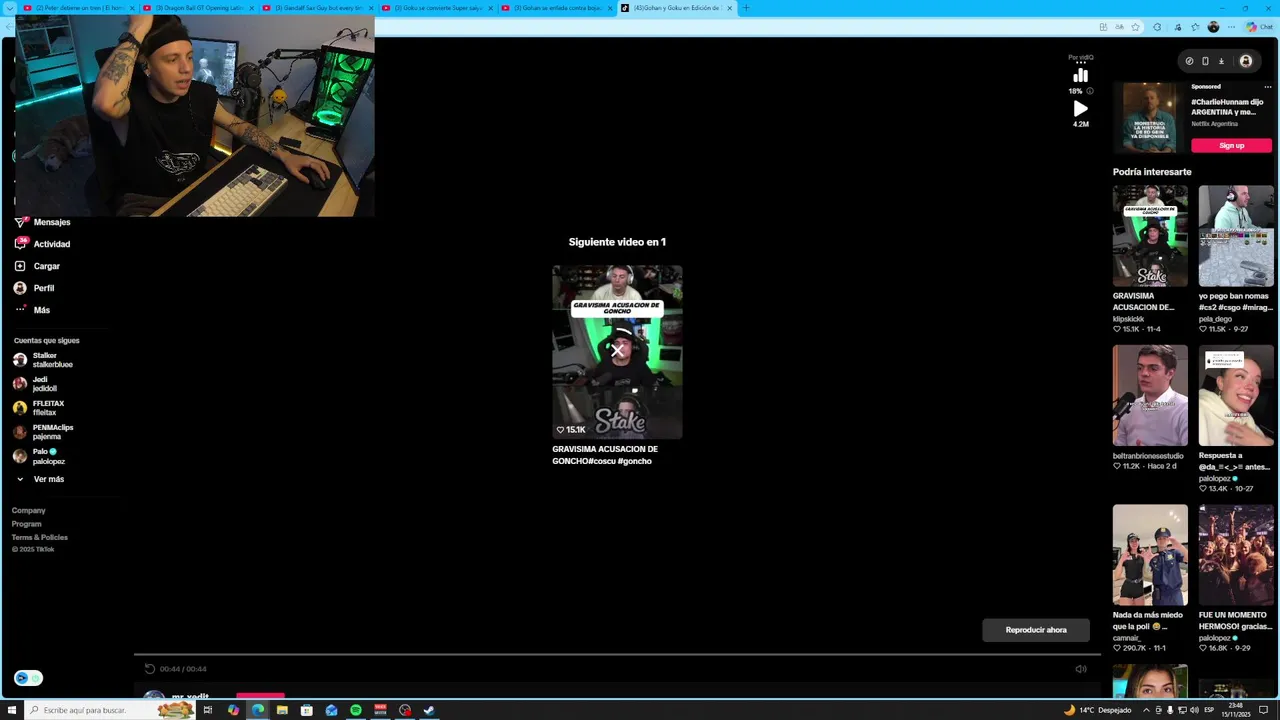
Task: Cancel the next video autoplay (X)
Action: pyautogui.click(x=617, y=350)
